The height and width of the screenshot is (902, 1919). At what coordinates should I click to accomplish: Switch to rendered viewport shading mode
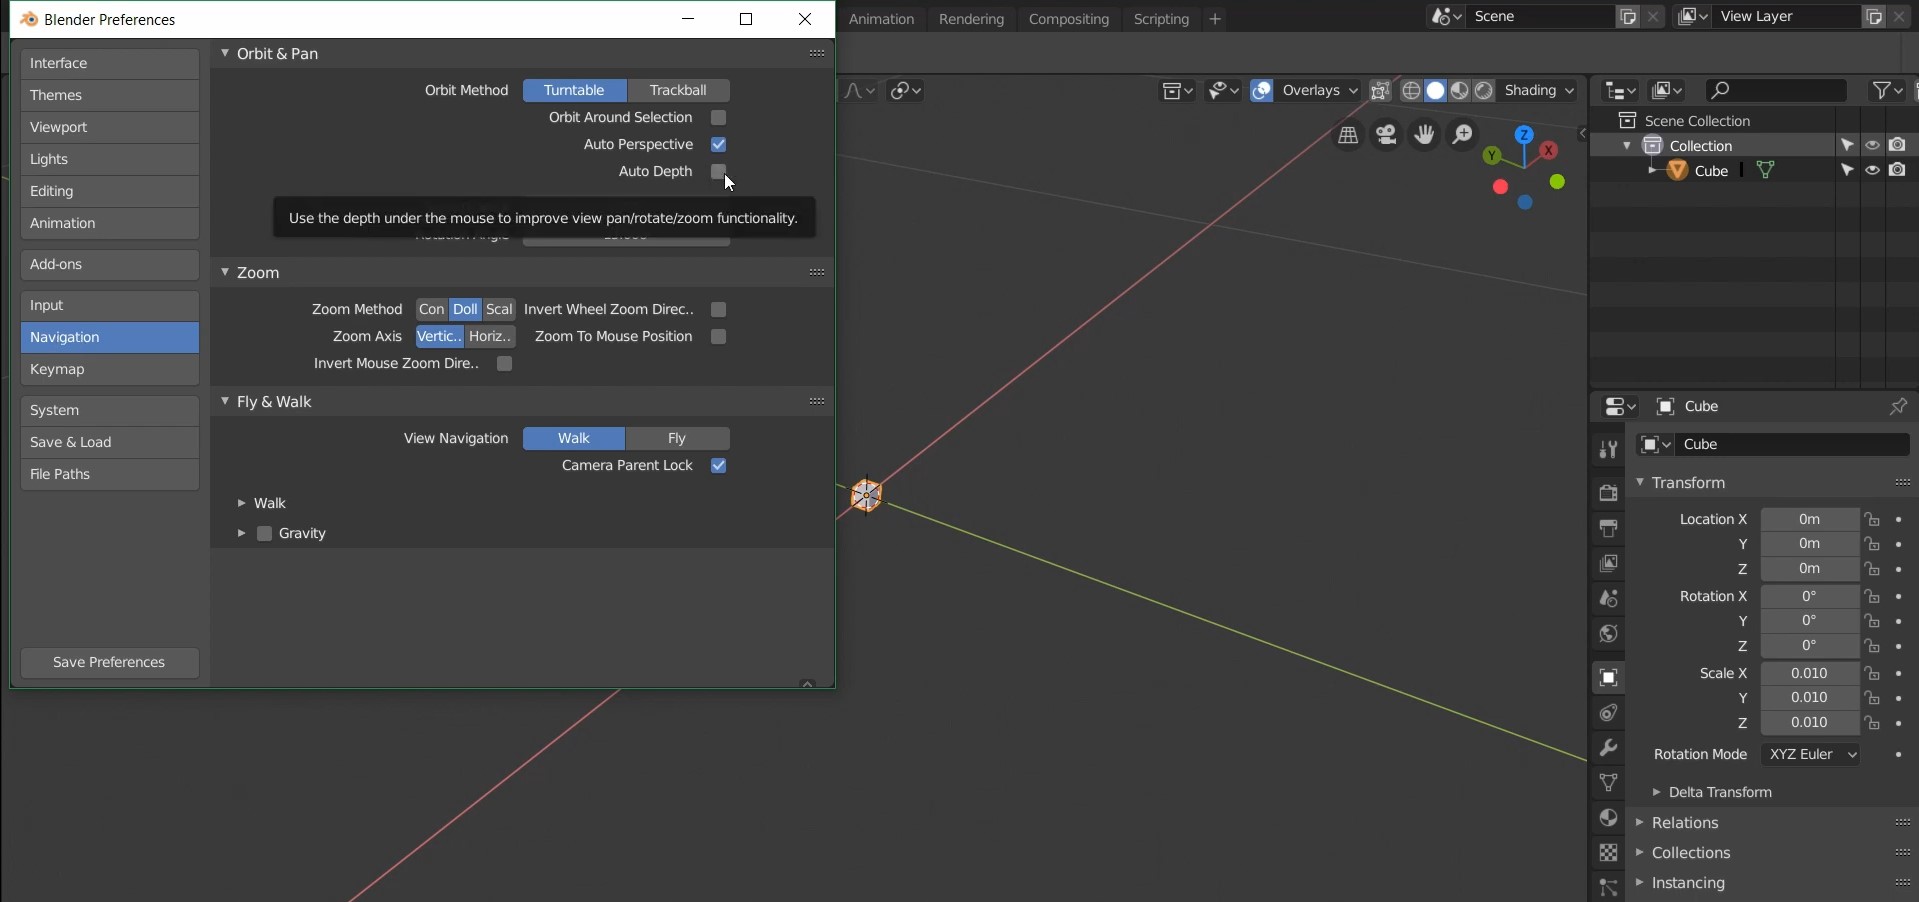(1484, 90)
